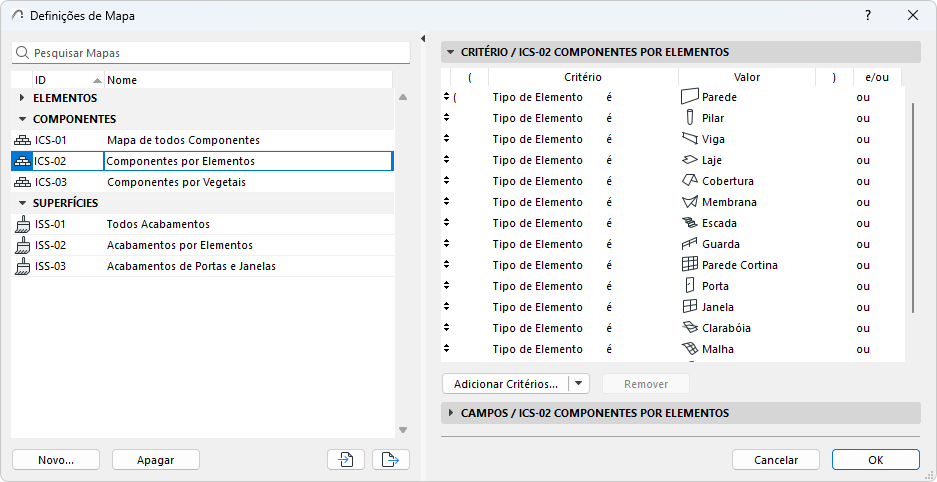
Task: Click the Cancelar button
Action: [775, 460]
